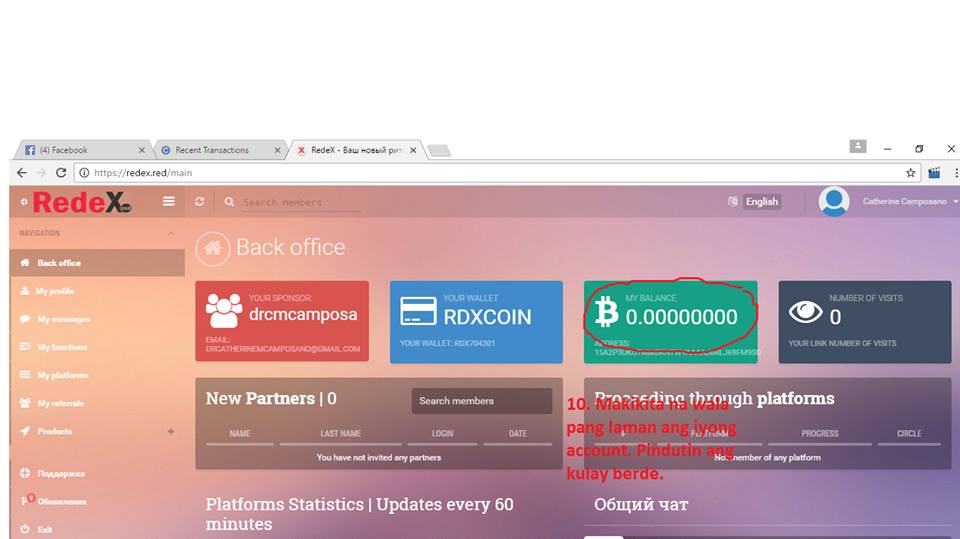Click the RedeX logo
The image size is (960, 539).
(x=81, y=202)
